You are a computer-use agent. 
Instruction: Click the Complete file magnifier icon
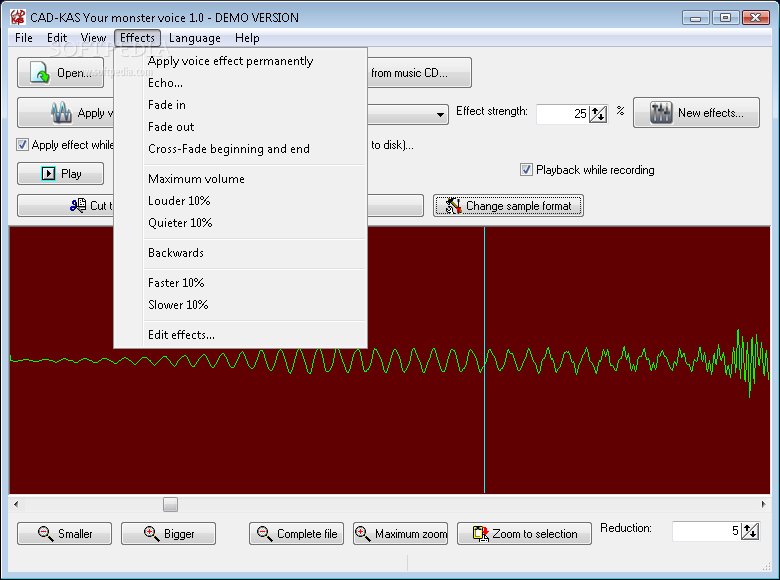tap(265, 534)
